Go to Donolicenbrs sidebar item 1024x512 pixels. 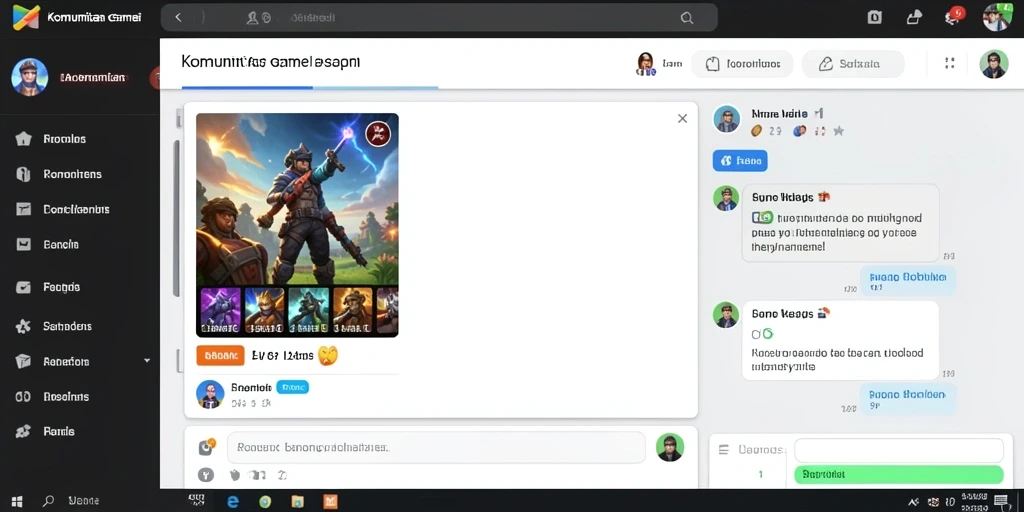[76, 209]
